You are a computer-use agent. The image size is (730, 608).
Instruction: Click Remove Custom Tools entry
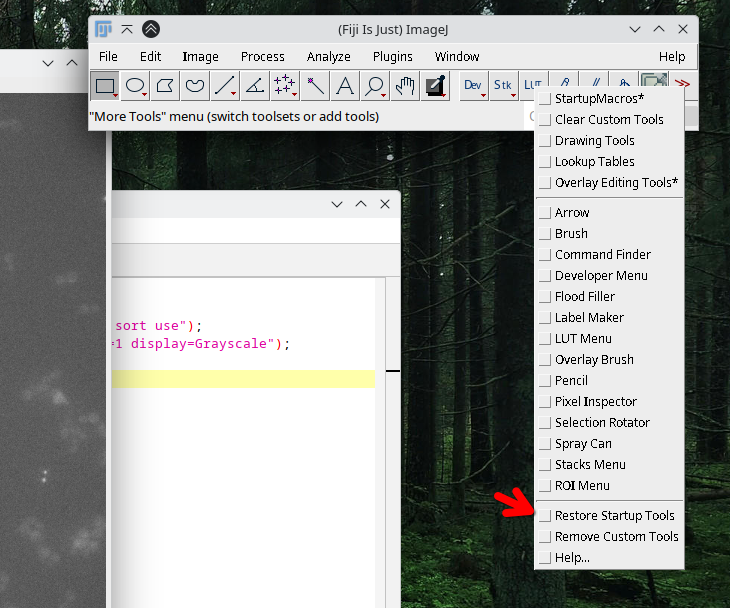(616, 537)
